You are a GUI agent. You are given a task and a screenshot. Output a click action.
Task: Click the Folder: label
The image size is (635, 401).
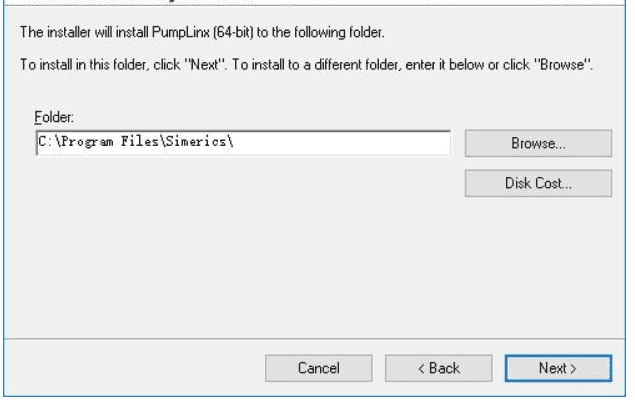pyautogui.click(x=54, y=117)
